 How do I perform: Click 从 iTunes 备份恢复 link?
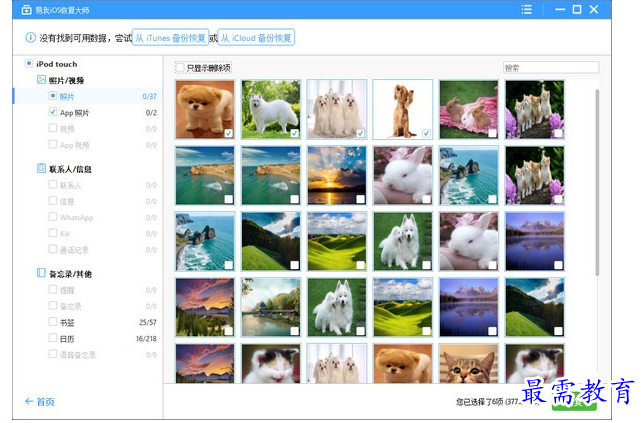(x=170, y=38)
